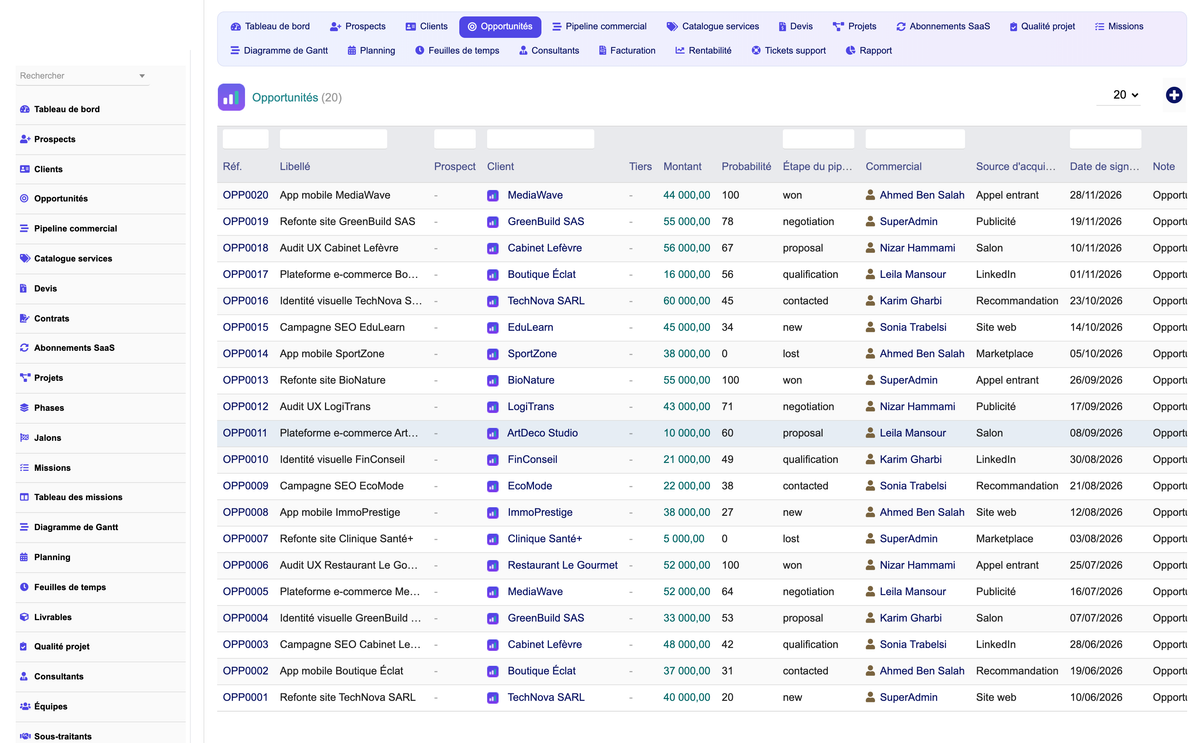Open opportunity link OPP0011
1200x743 pixels.
(x=245, y=433)
